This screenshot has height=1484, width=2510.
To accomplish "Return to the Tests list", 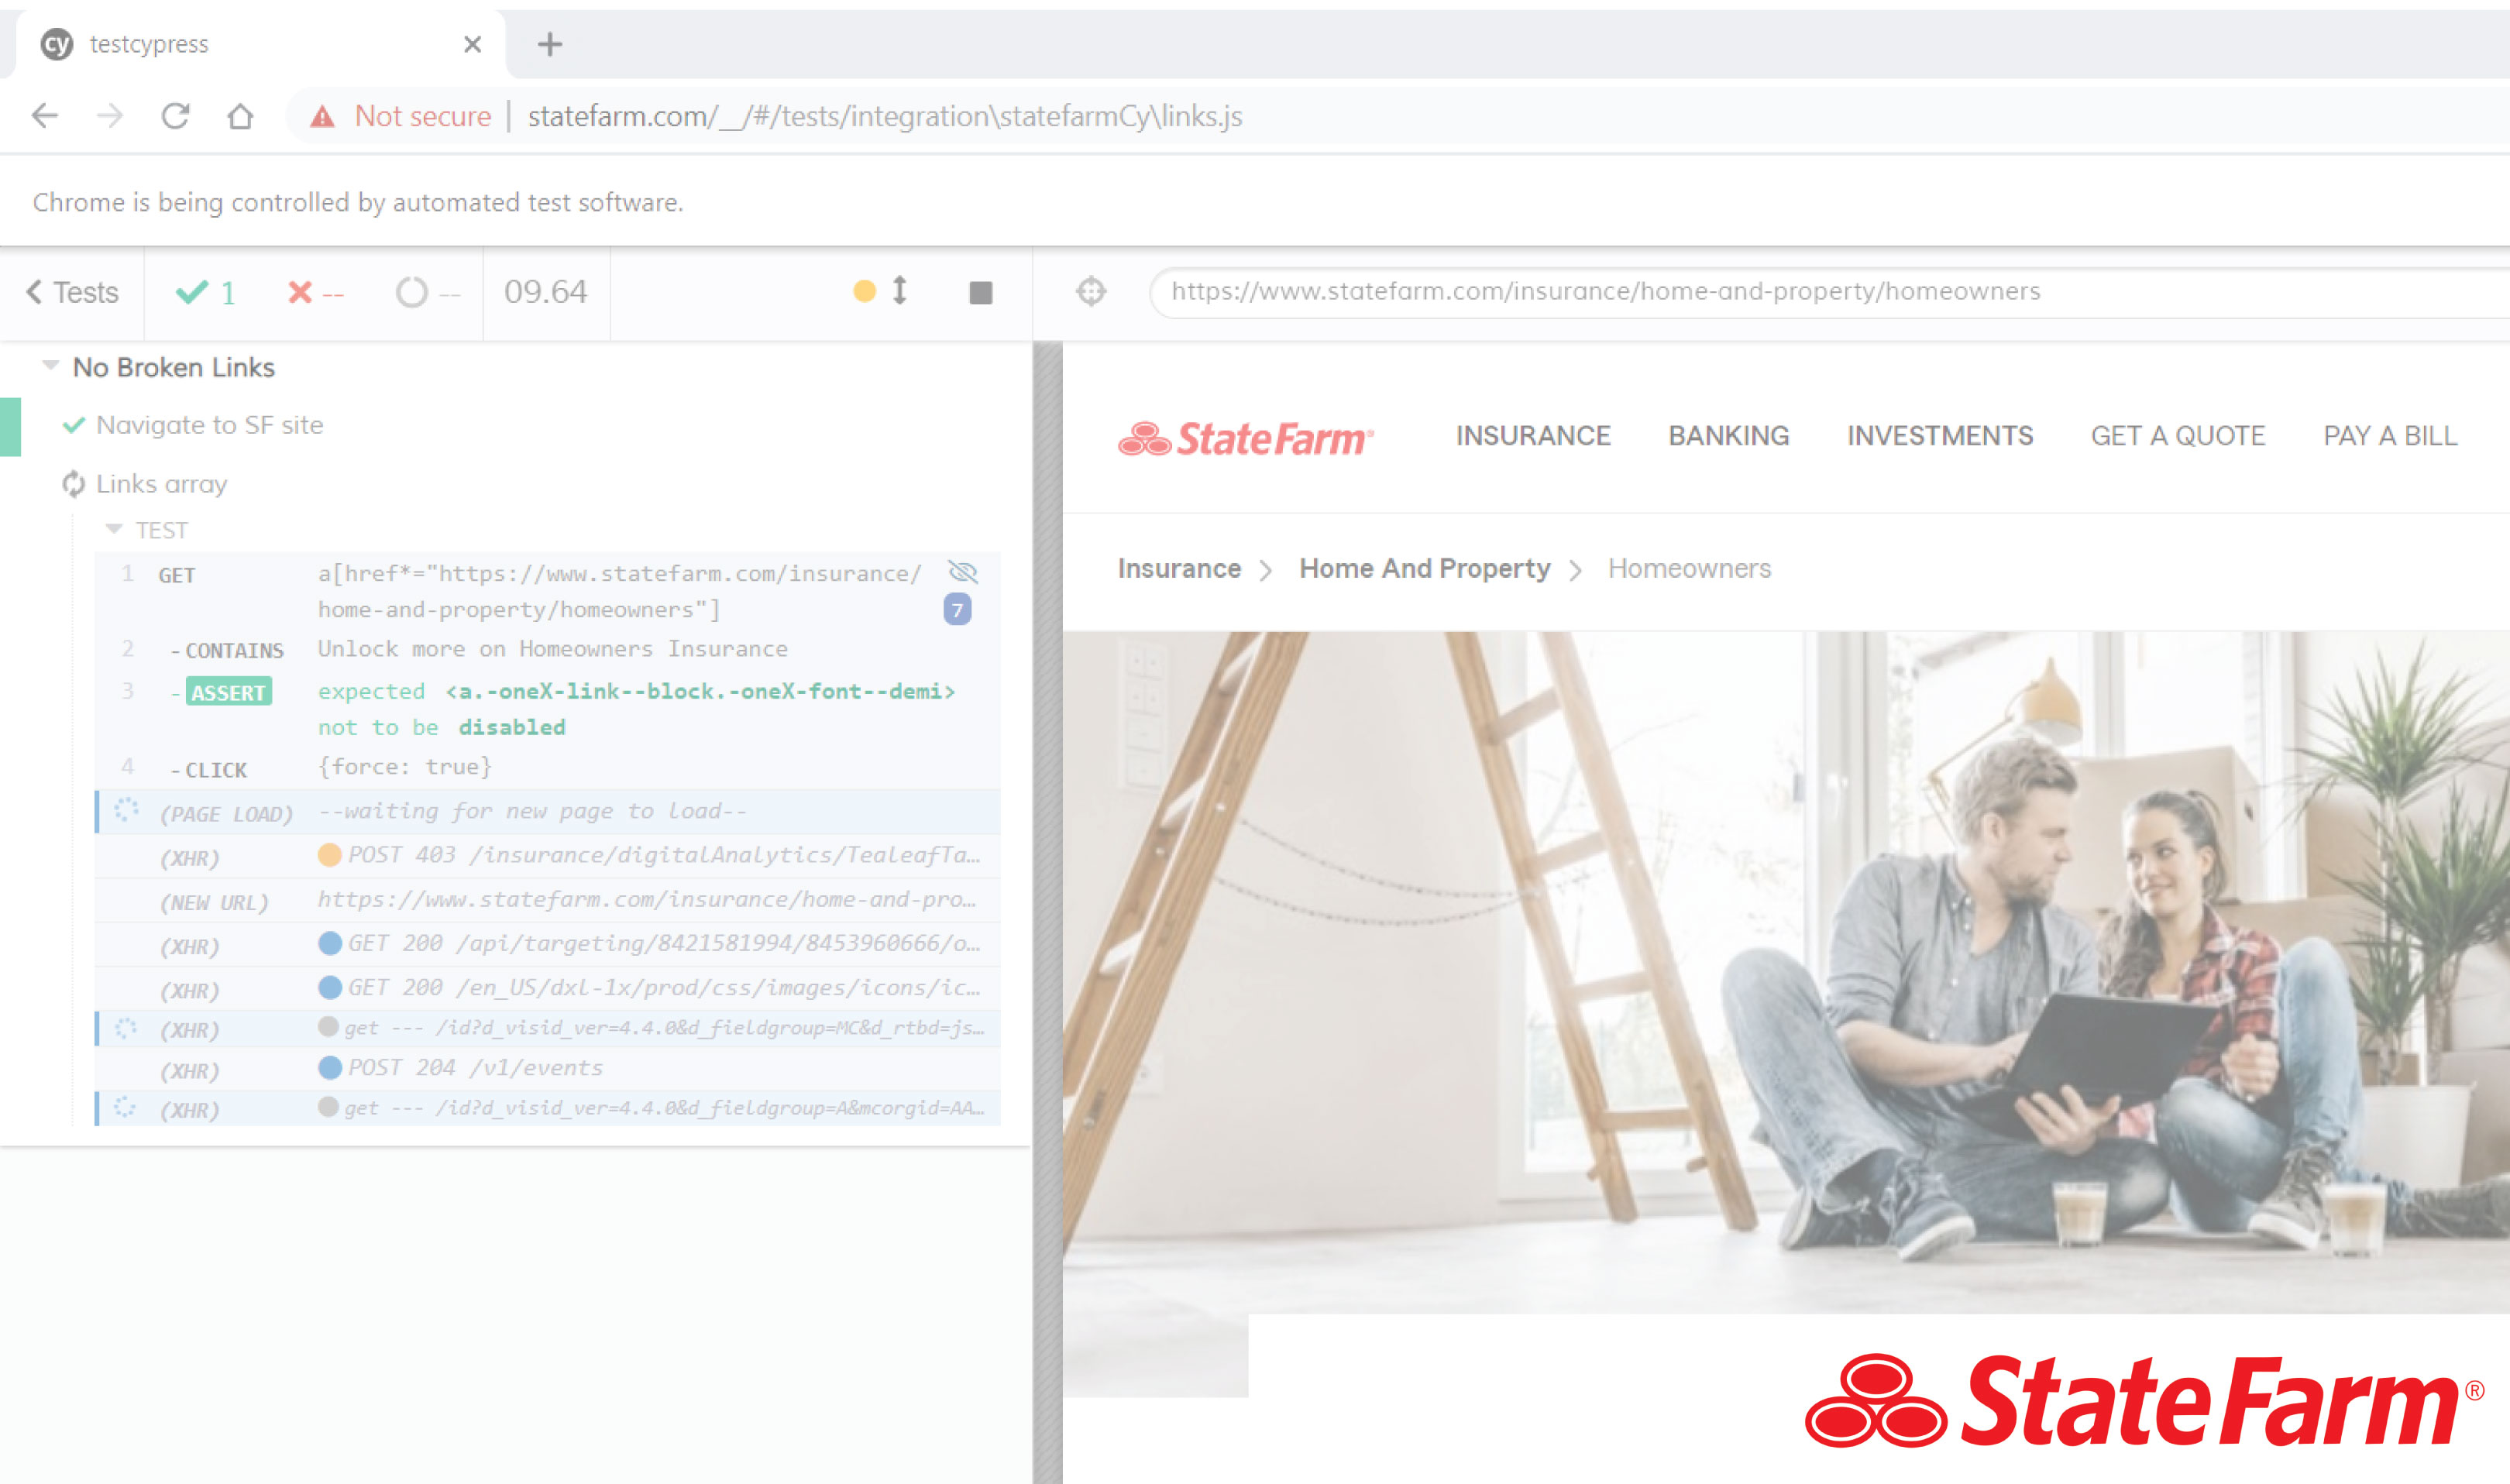I will pyautogui.click(x=72, y=292).
